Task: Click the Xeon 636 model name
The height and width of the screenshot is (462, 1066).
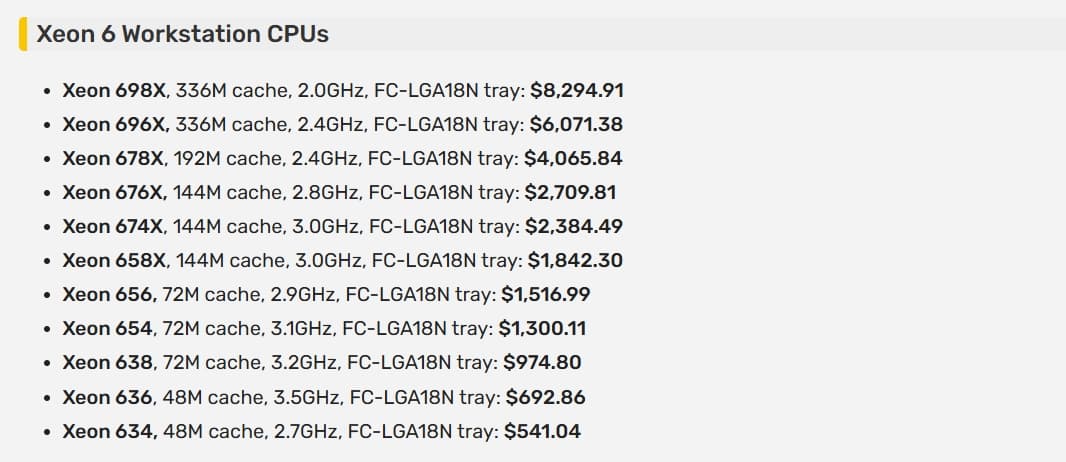Action: pos(107,397)
